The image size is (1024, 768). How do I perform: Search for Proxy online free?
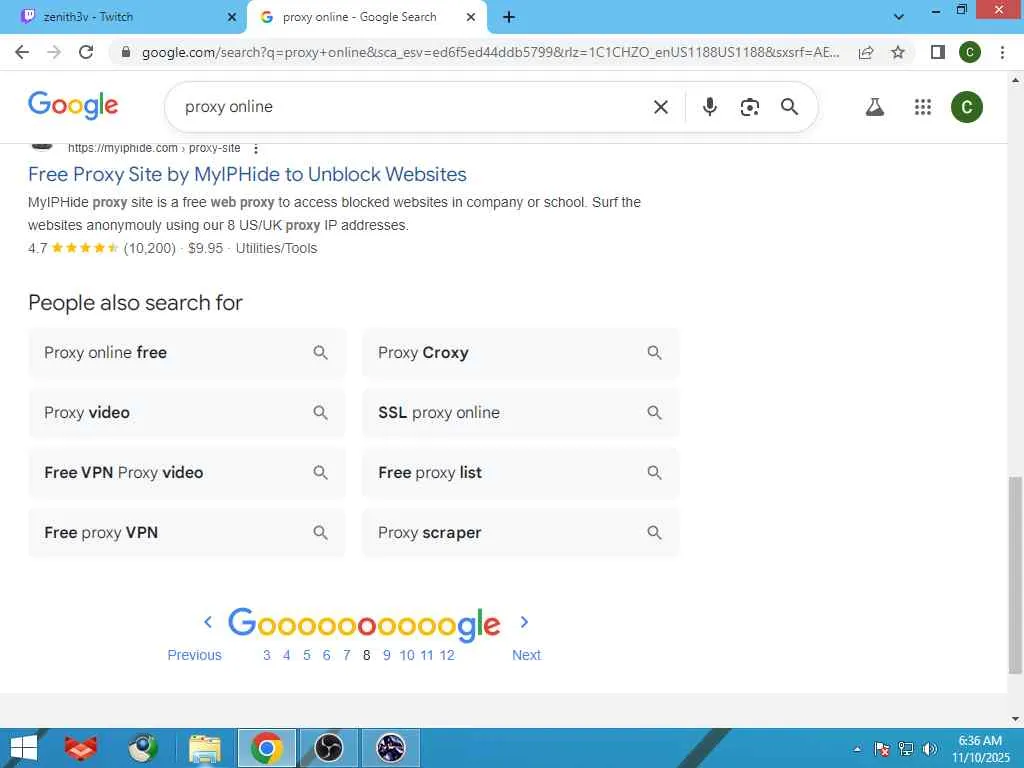pos(187,353)
